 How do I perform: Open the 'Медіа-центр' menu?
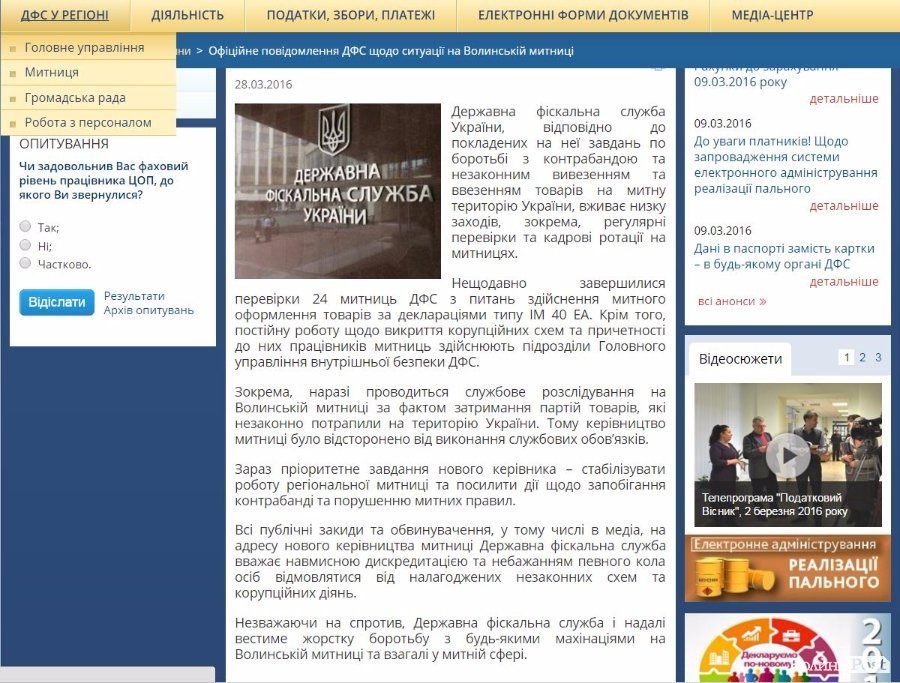772,15
